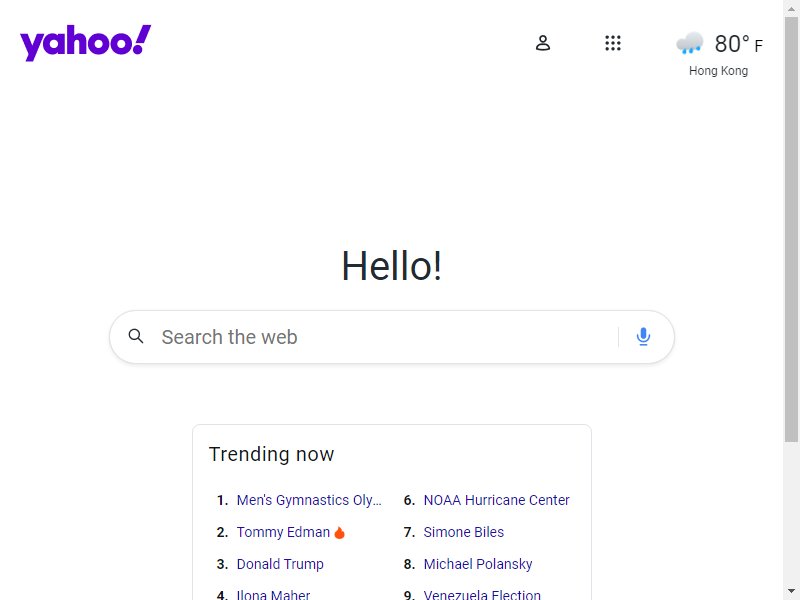Open the profile sign-in icon
The width and height of the screenshot is (800, 600).
pos(543,43)
